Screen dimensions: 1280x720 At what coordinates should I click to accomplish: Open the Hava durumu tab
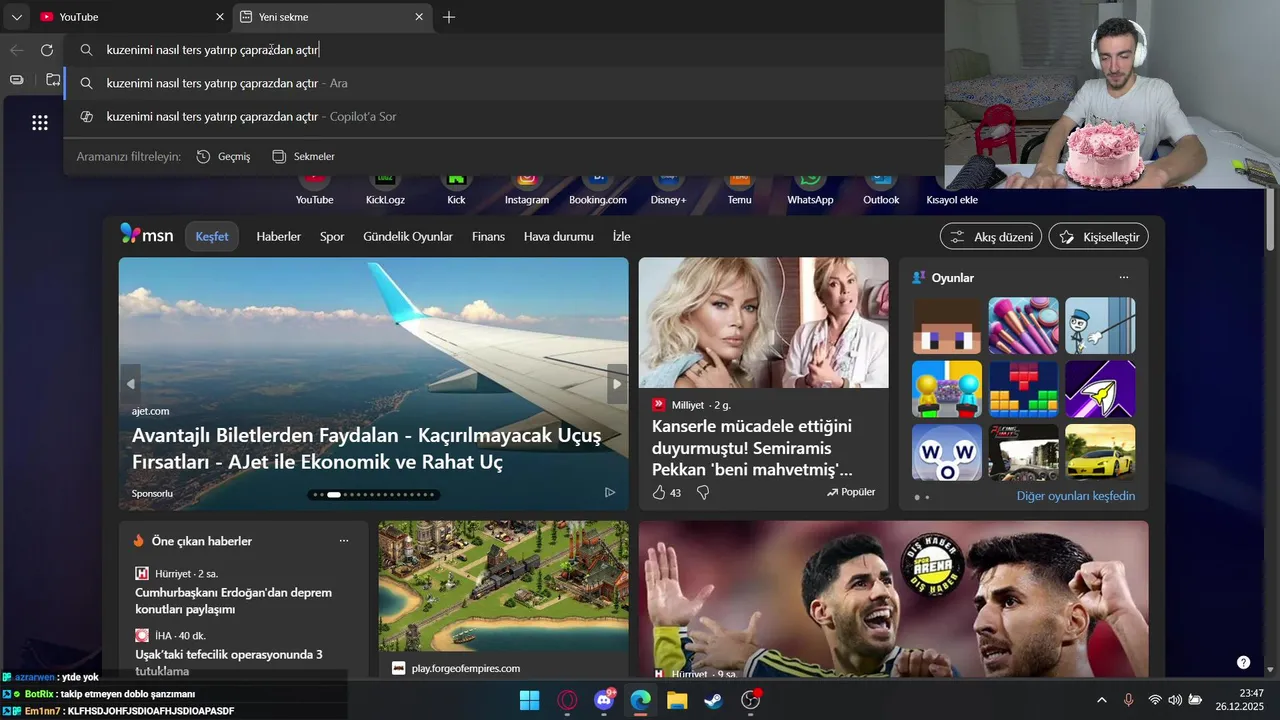tap(559, 236)
